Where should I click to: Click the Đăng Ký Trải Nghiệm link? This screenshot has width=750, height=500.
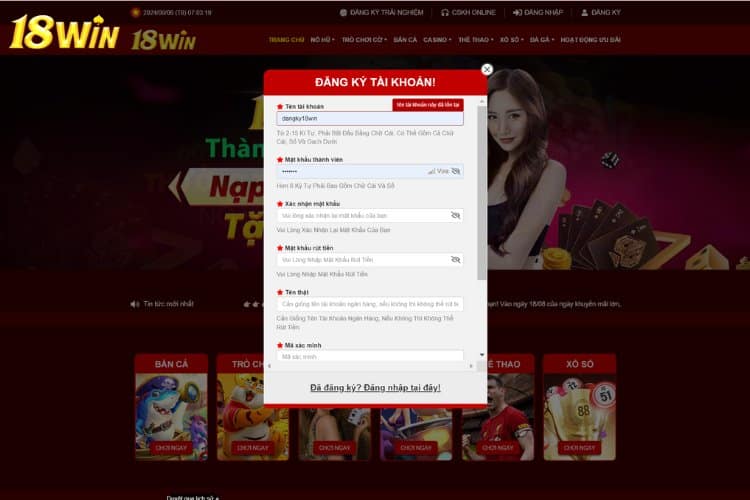tap(386, 12)
